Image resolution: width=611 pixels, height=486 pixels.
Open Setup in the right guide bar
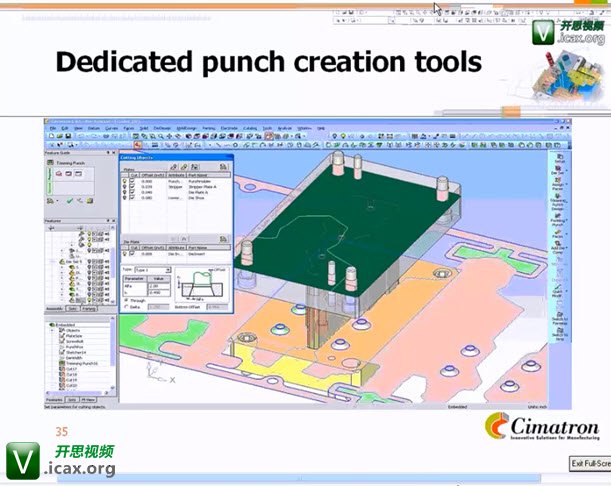pyautogui.click(x=559, y=158)
